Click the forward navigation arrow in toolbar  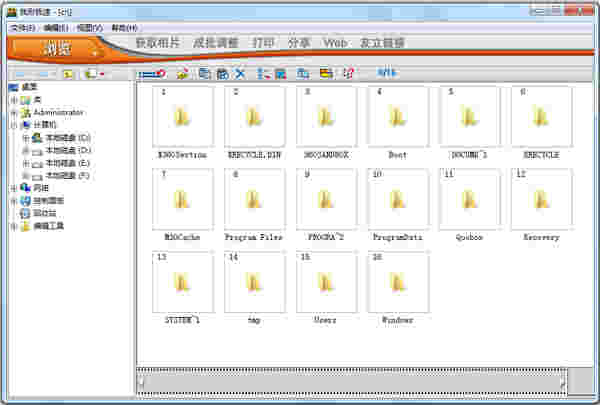(44, 73)
